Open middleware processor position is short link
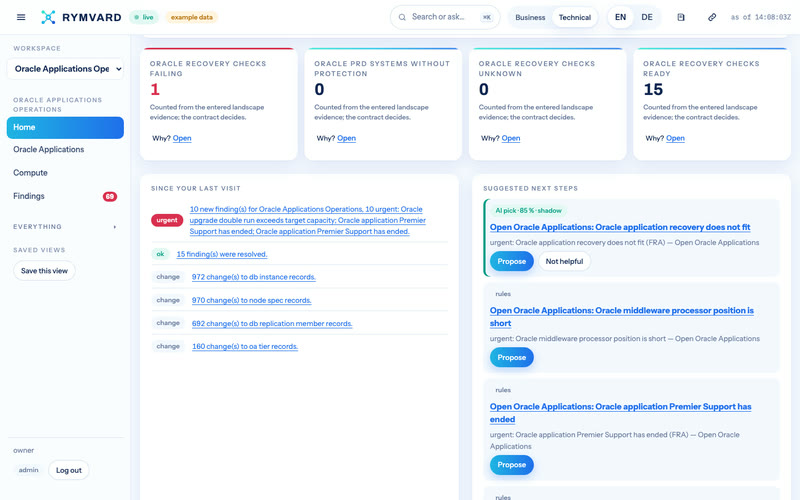Viewport: 800px width, 500px height. tap(621, 317)
